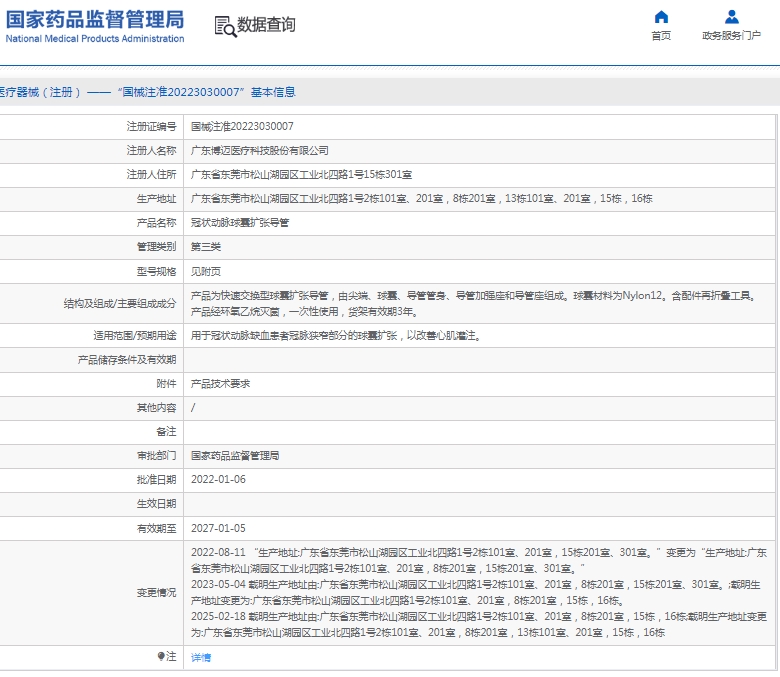The height and width of the screenshot is (677, 780).
Task: Open the 详情 link
Action: pyautogui.click(x=201, y=658)
